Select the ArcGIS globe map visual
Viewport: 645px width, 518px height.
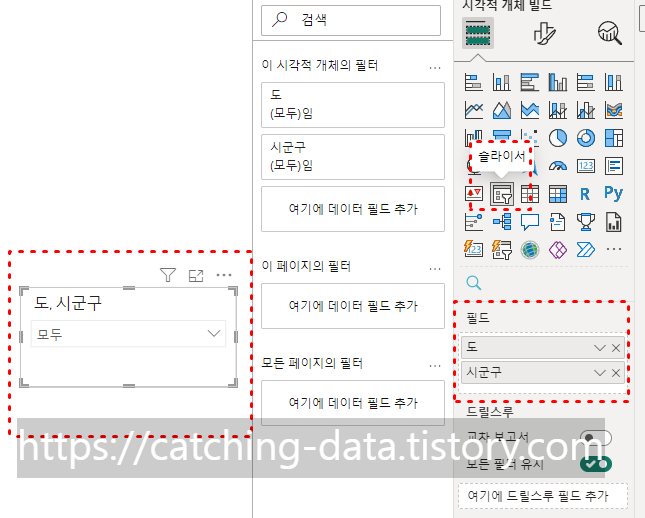click(529, 250)
